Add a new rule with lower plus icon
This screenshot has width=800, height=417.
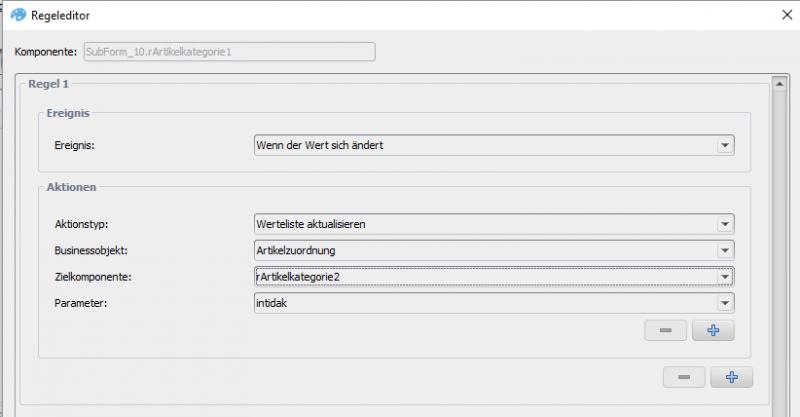tap(732, 377)
